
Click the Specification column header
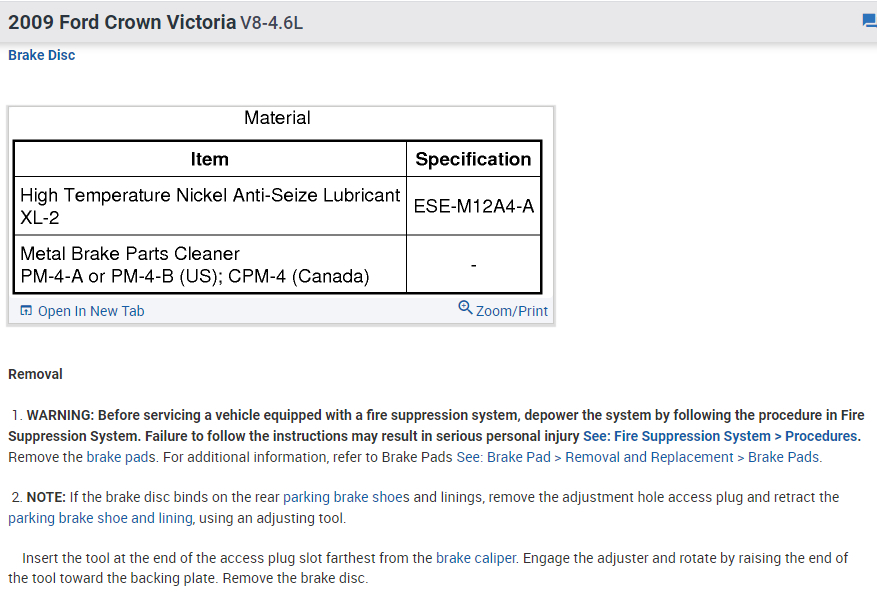coord(473,159)
